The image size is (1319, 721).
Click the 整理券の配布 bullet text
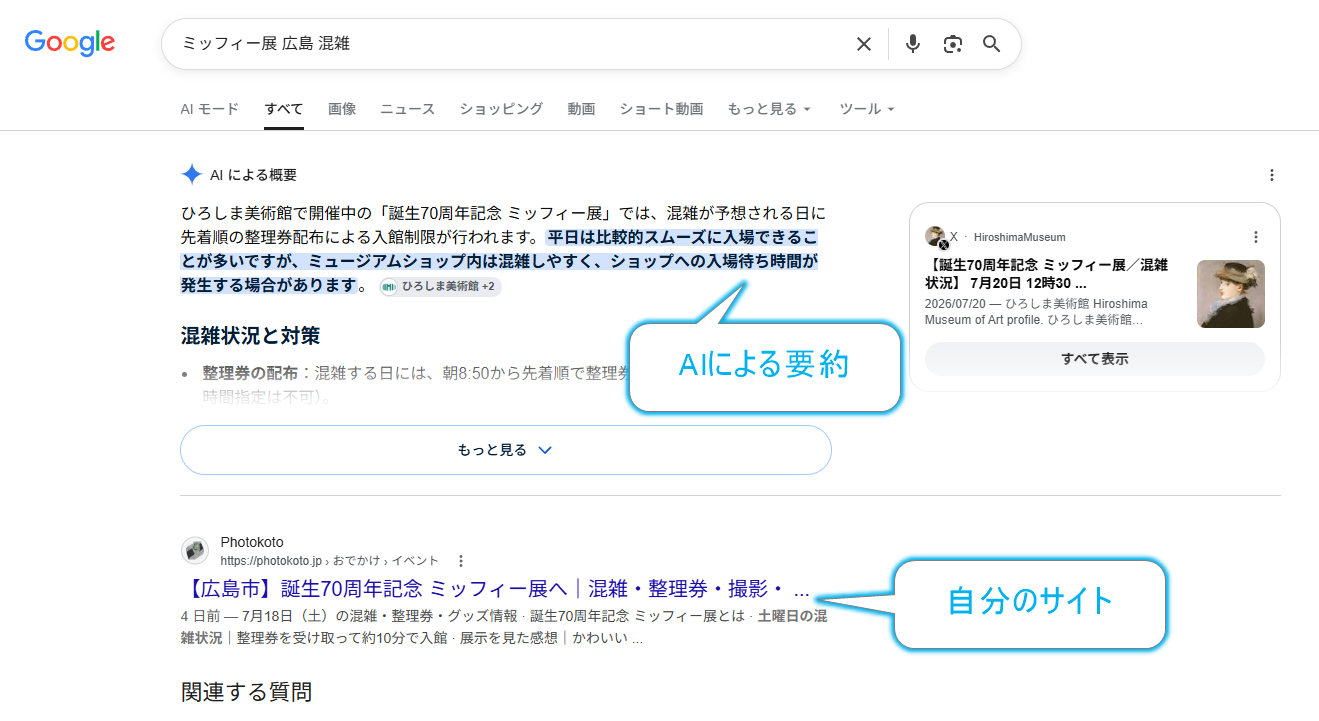point(250,373)
